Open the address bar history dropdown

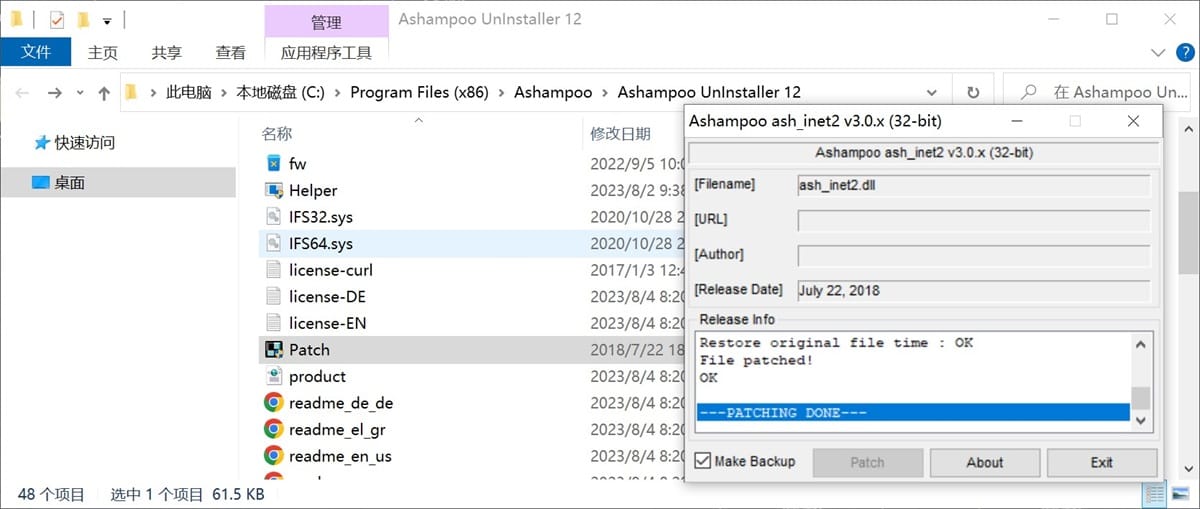pos(936,93)
